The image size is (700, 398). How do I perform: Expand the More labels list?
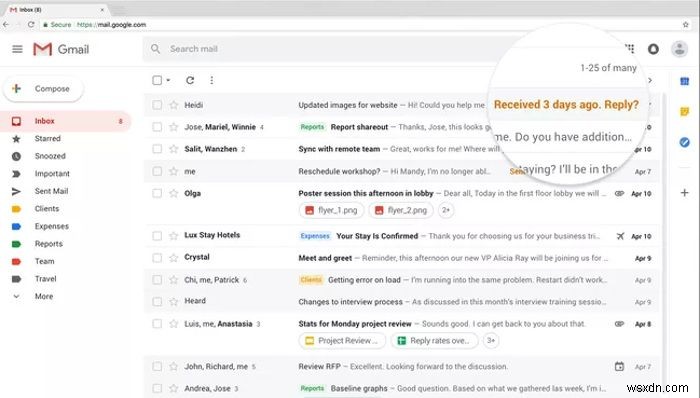pyautogui.click(x=44, y=296)
